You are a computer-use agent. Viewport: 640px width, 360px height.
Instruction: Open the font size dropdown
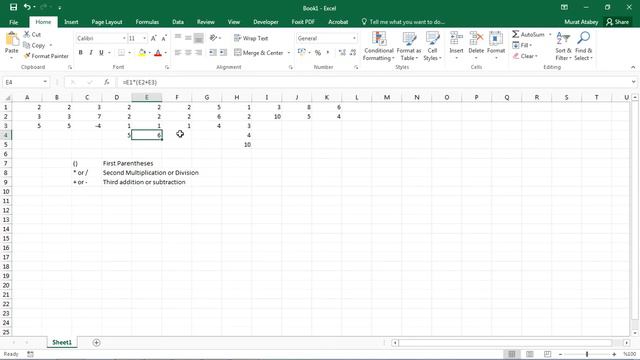tap(144, 38)
